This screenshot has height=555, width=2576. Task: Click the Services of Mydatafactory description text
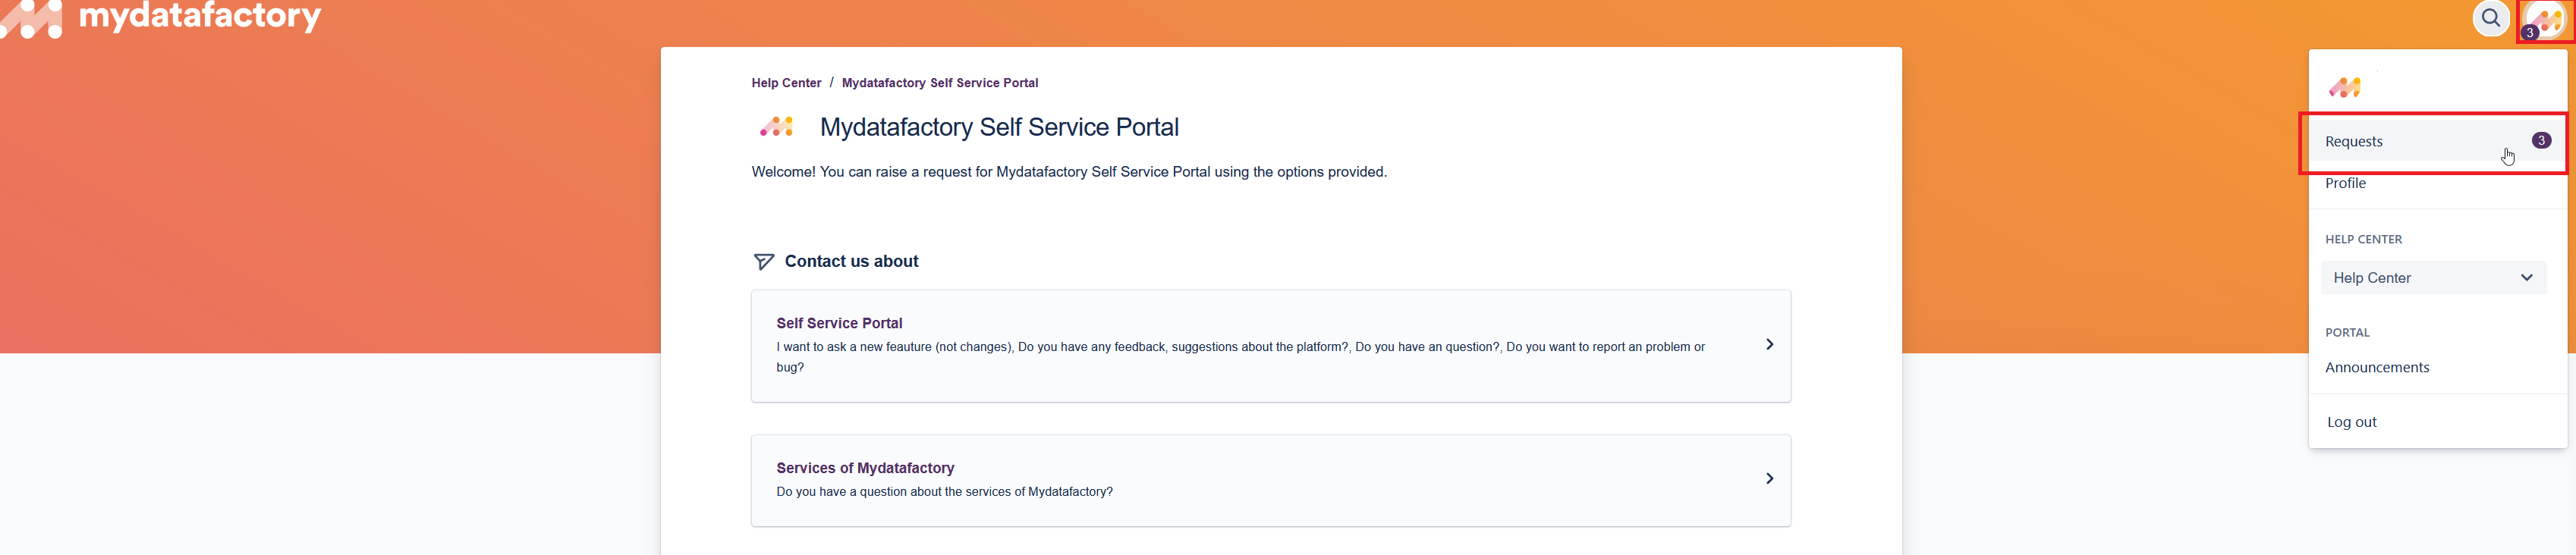click(944, 492)
